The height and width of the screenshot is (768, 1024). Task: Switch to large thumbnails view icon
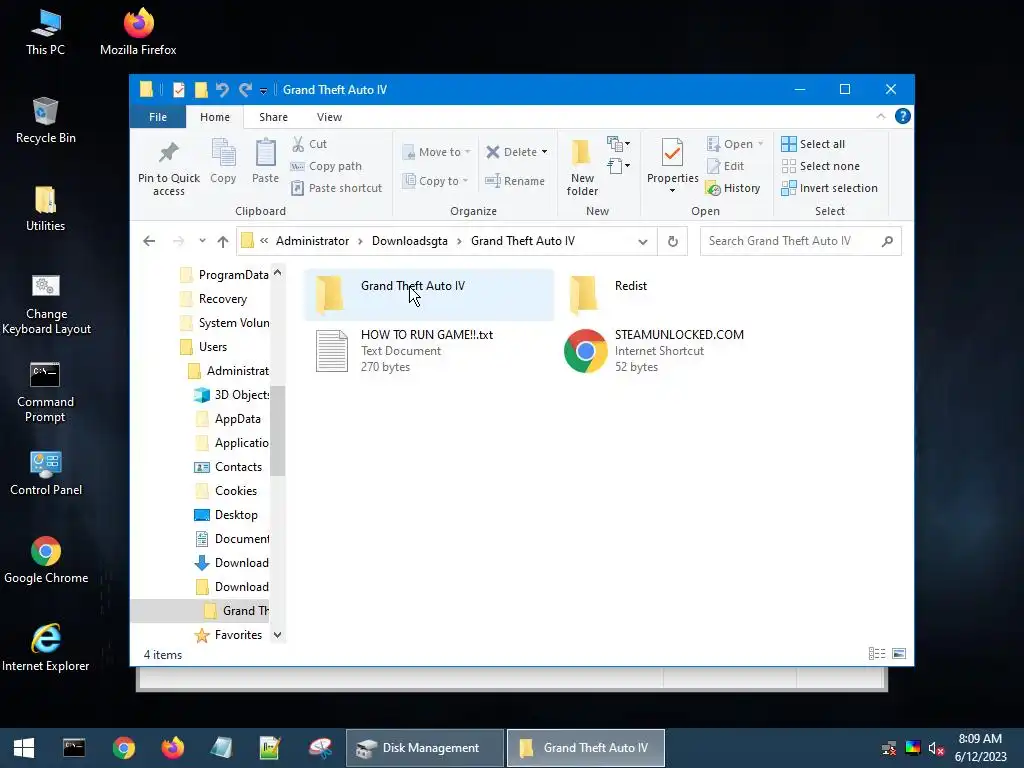pos(899,654)
